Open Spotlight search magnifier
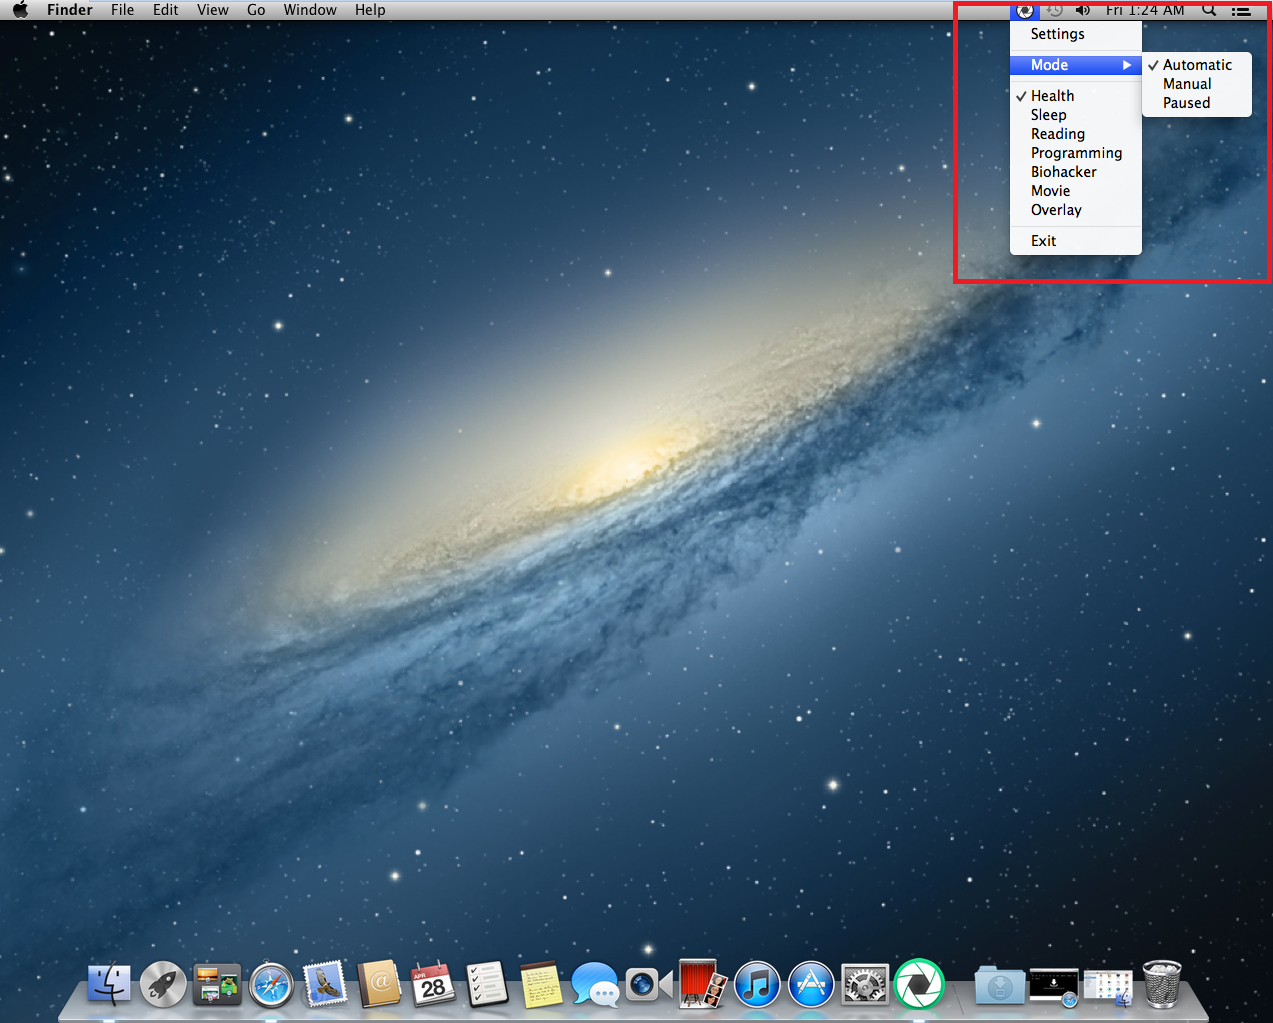The width and height of the screenshot is (1273, 1023). (1209, 10)
